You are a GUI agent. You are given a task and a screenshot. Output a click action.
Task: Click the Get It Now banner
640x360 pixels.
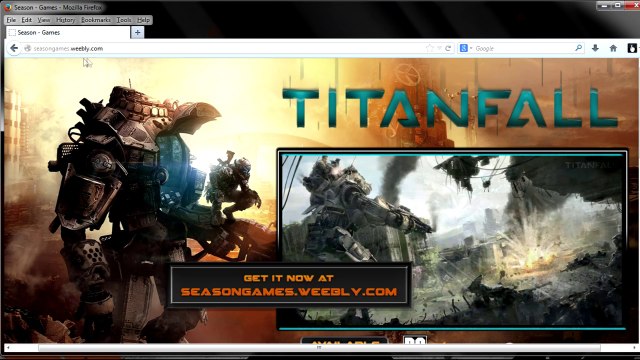point(289,285)
